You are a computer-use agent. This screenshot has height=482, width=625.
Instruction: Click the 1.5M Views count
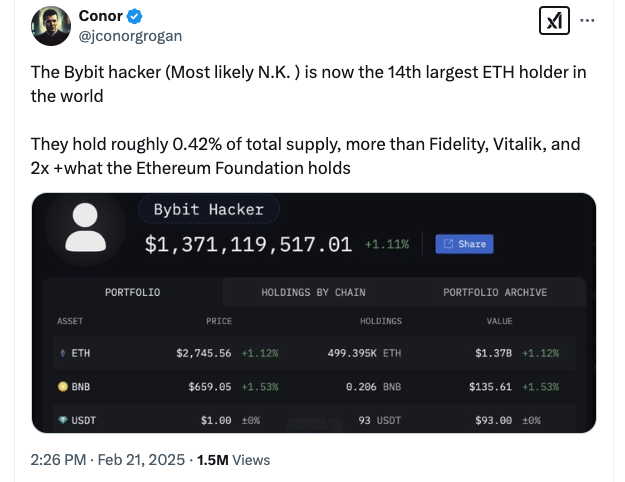(234, 460)
